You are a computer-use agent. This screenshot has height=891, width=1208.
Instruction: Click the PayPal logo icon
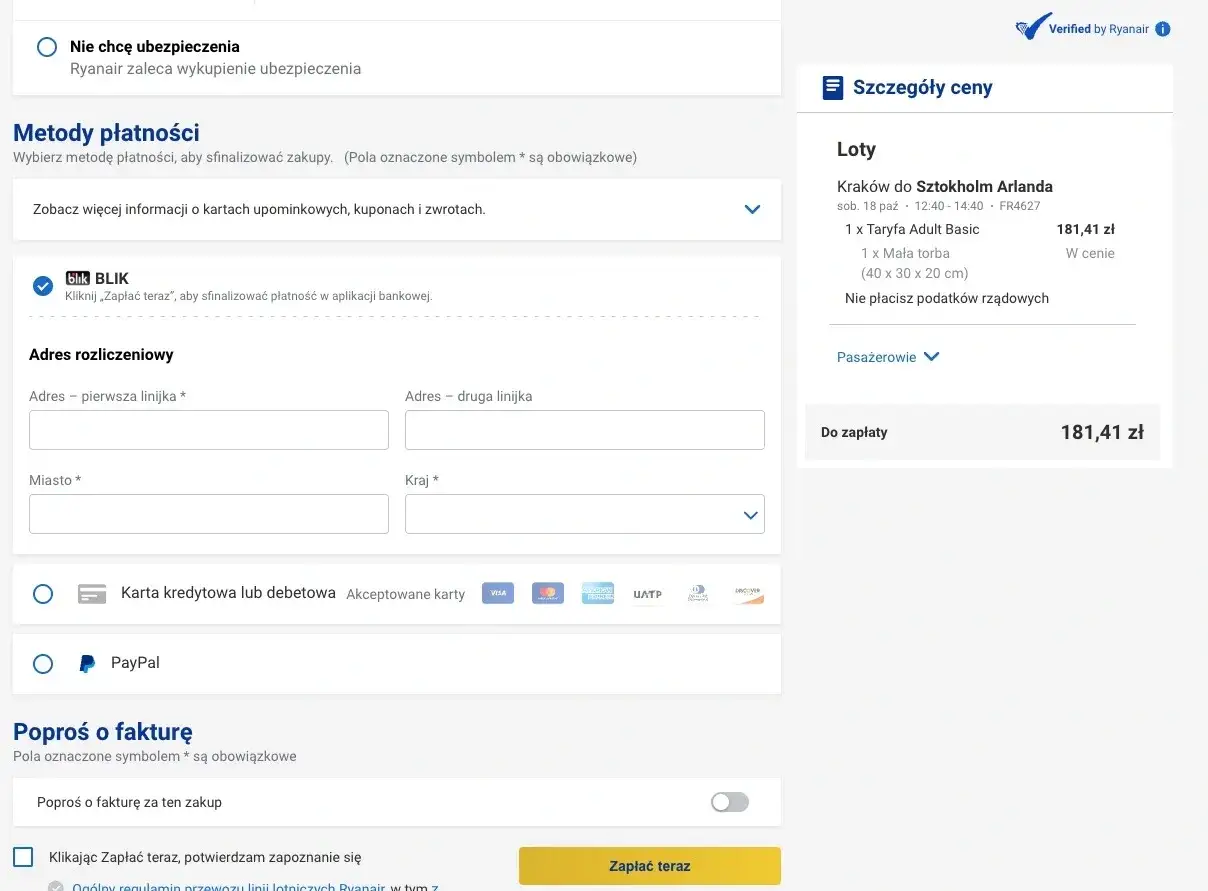[x=87, y=663]
